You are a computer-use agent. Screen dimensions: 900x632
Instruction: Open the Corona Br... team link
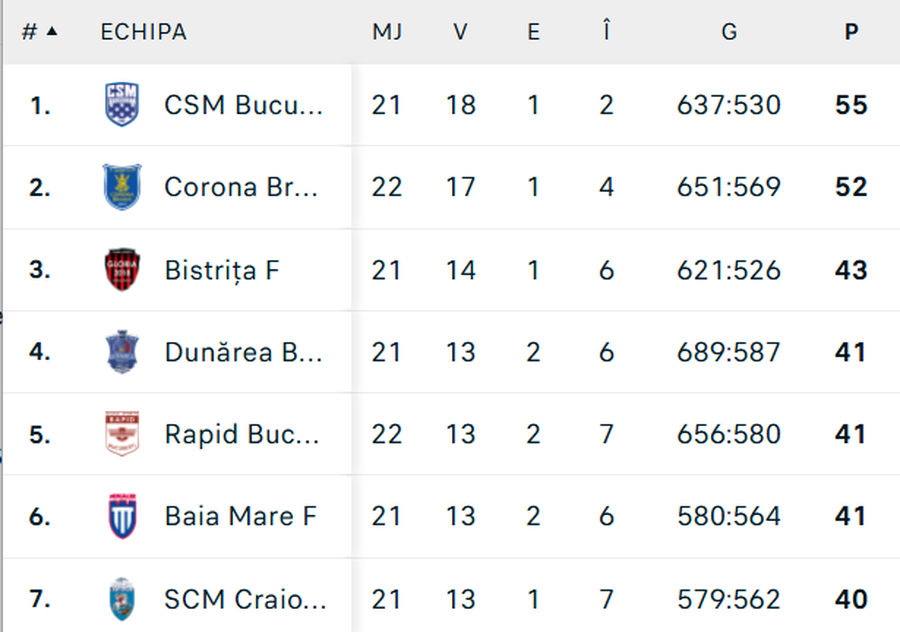[241, 187]
